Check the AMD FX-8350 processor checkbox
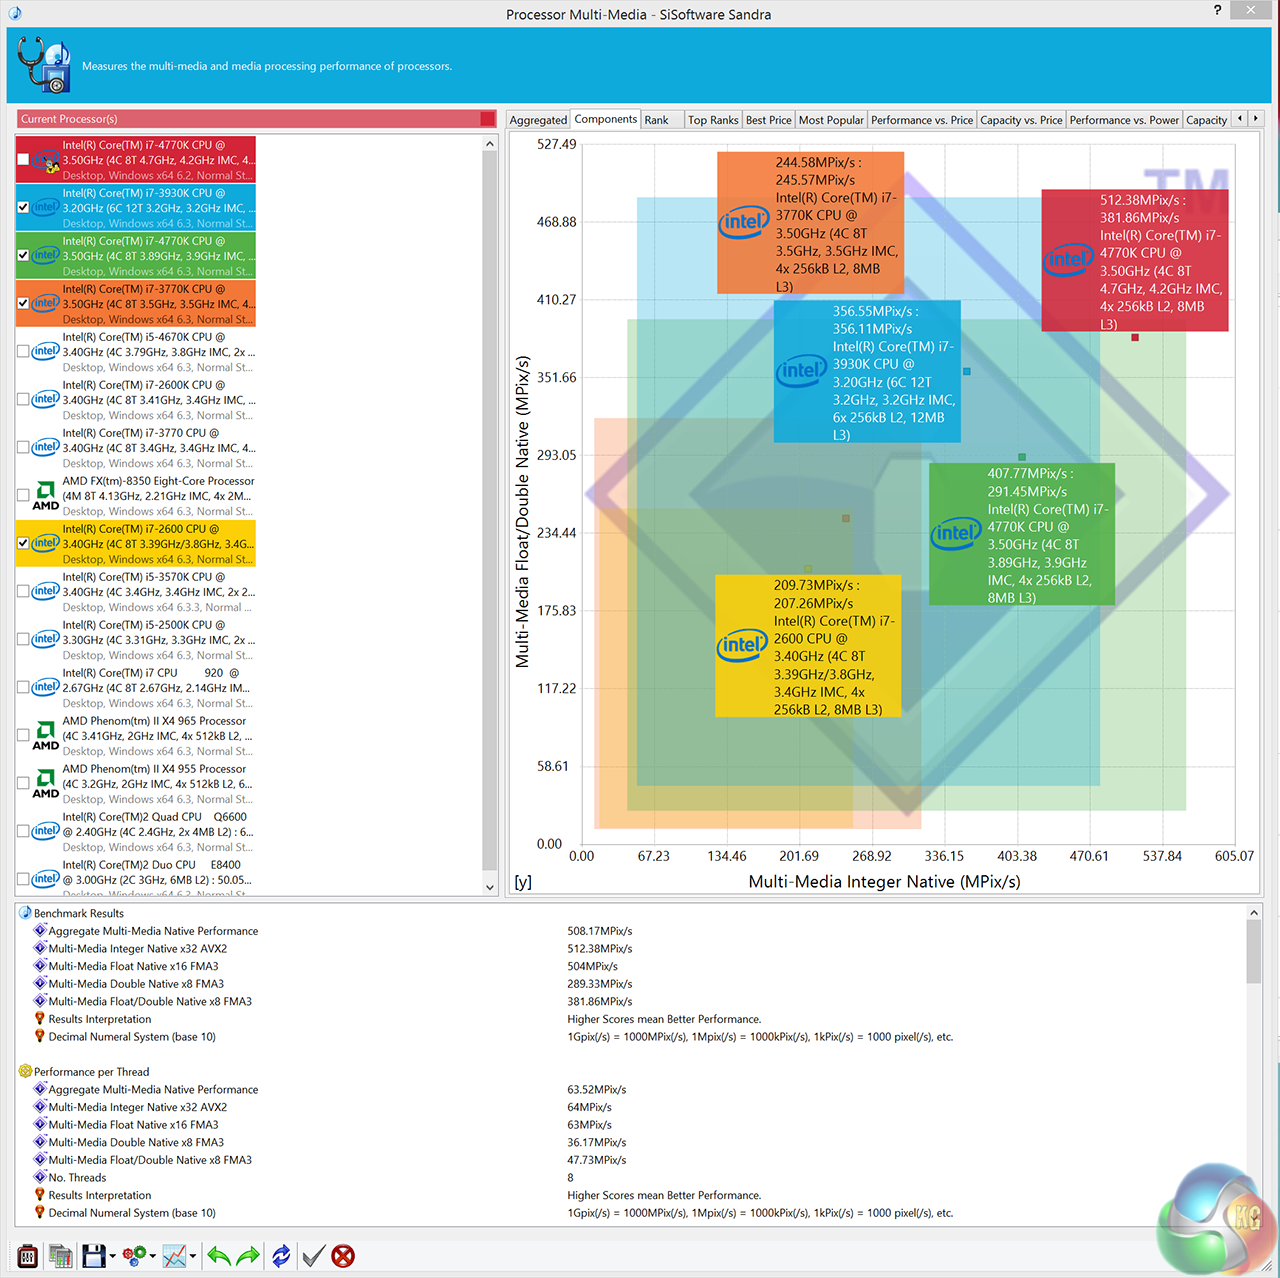The width and height of the screenshot is (1280, 1278). [x=23, y=496]
